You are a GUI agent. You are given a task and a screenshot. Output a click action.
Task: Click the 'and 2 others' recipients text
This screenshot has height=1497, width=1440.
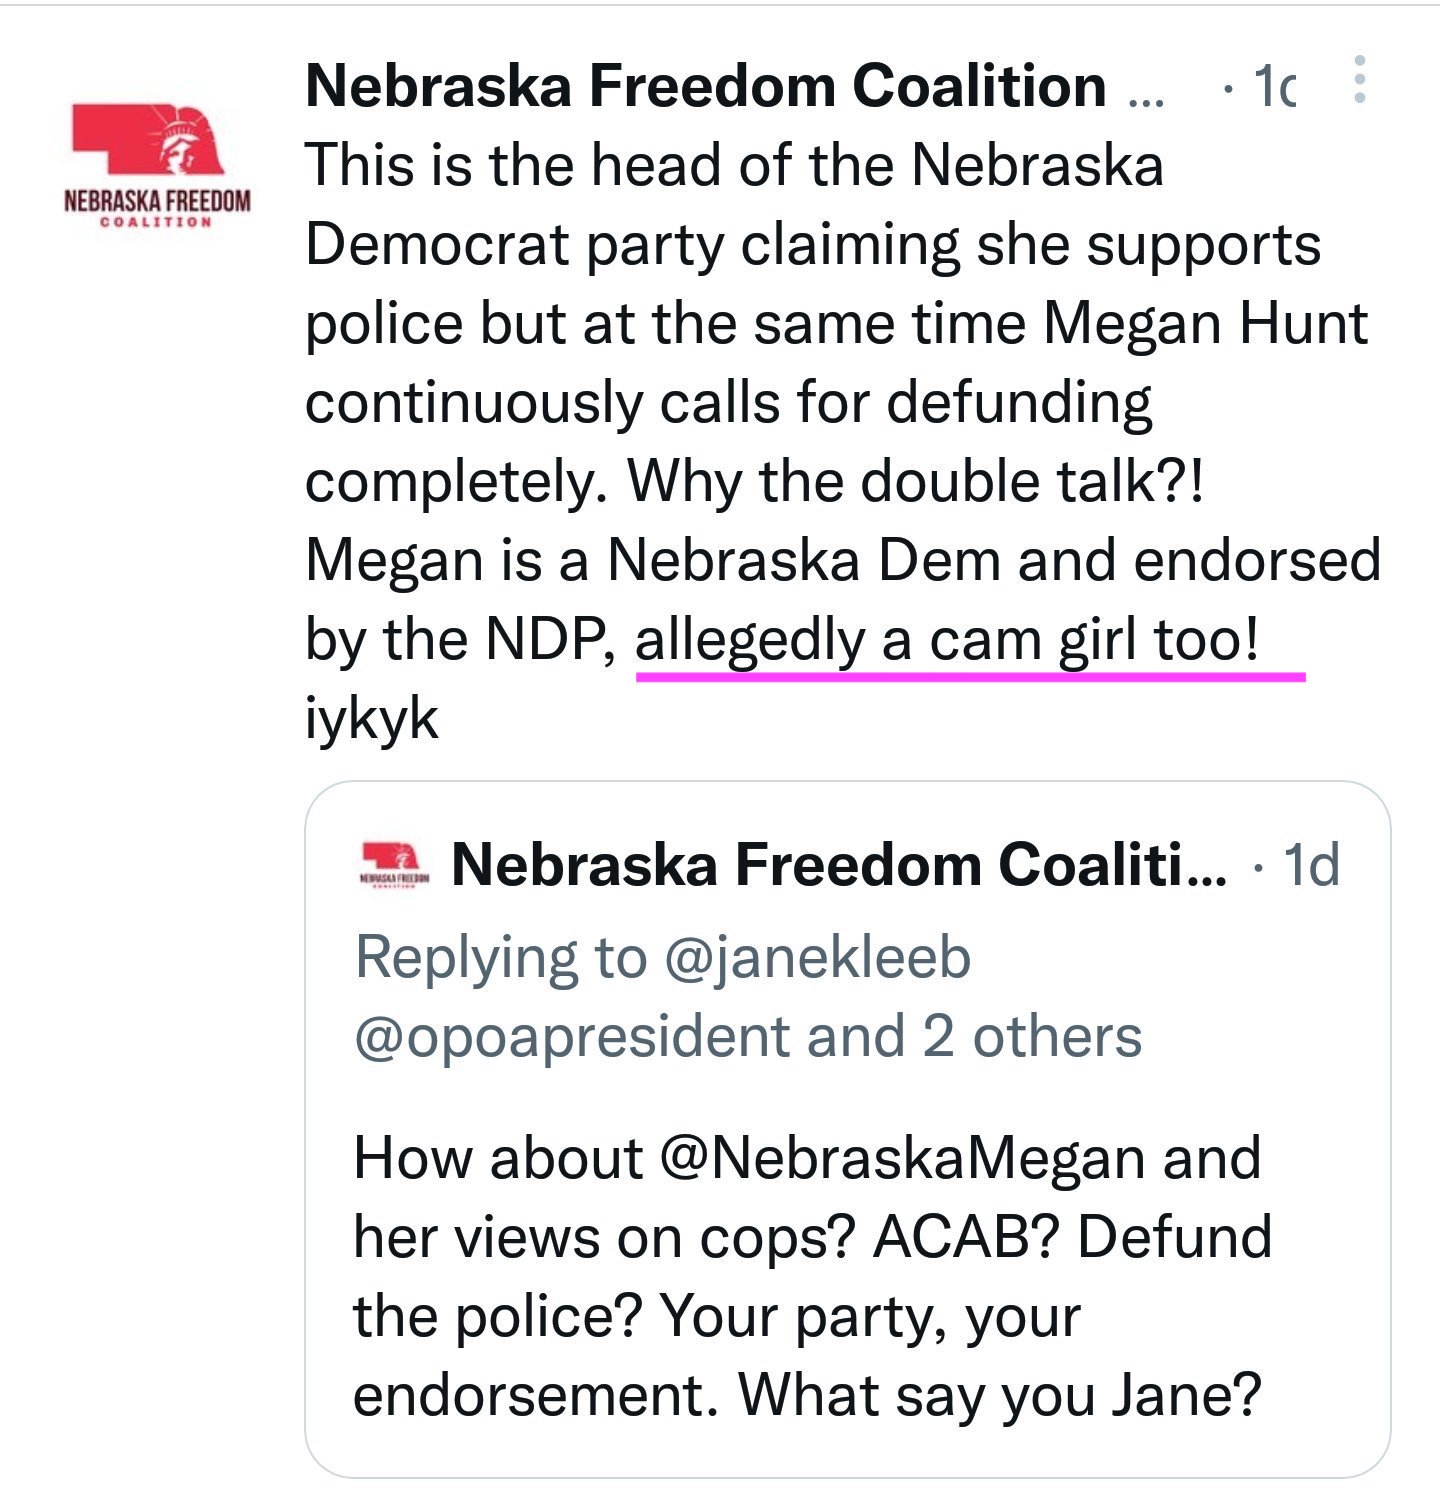click(x=974, y=1036)
